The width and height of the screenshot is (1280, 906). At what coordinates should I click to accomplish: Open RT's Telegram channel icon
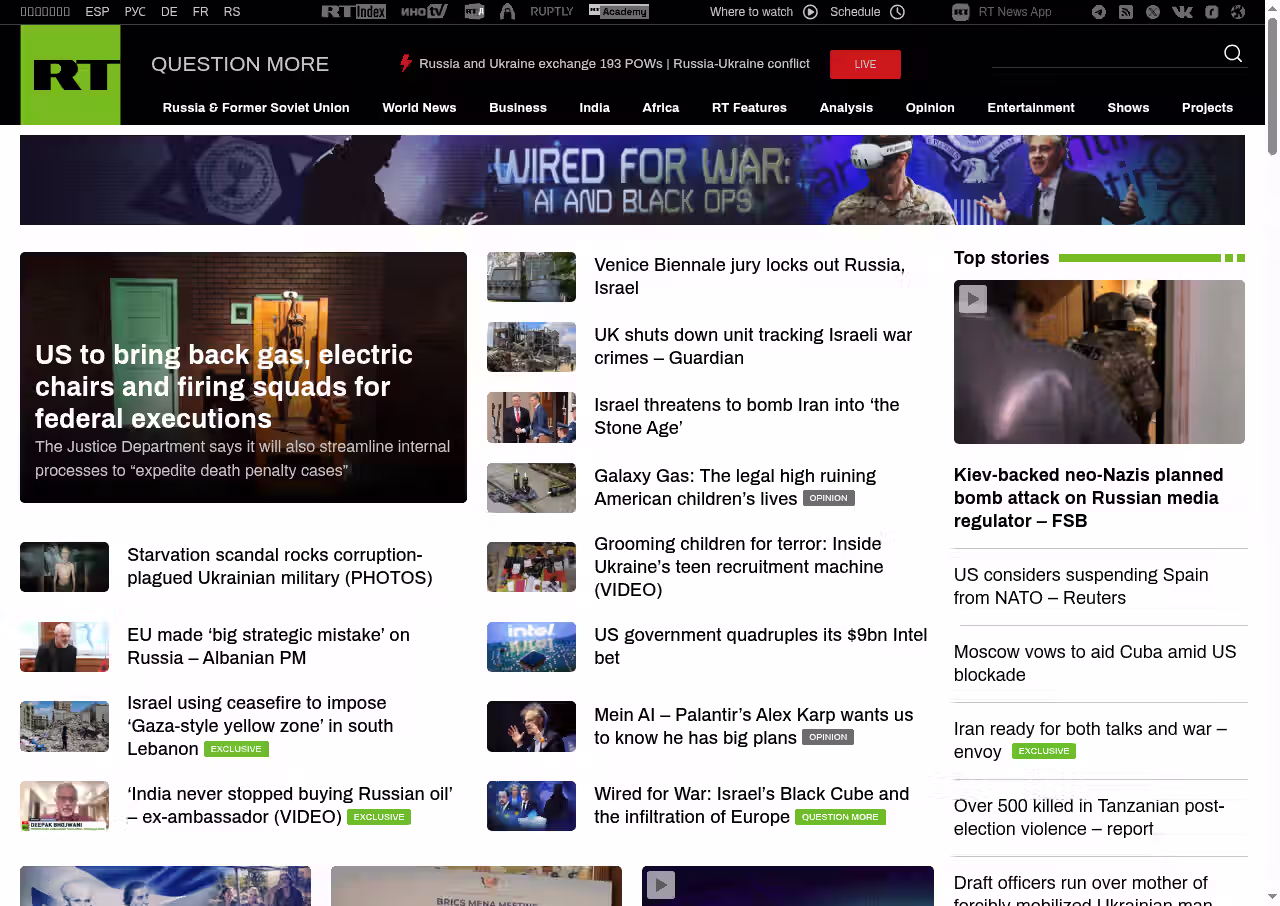[x=1099, y=12]
